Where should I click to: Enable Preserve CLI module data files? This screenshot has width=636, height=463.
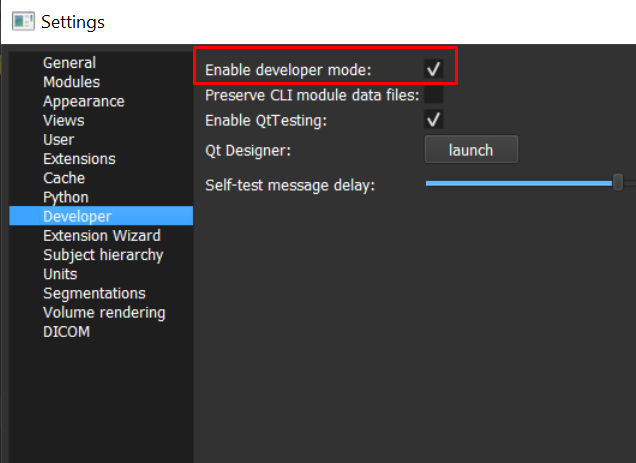click(433, 95)
